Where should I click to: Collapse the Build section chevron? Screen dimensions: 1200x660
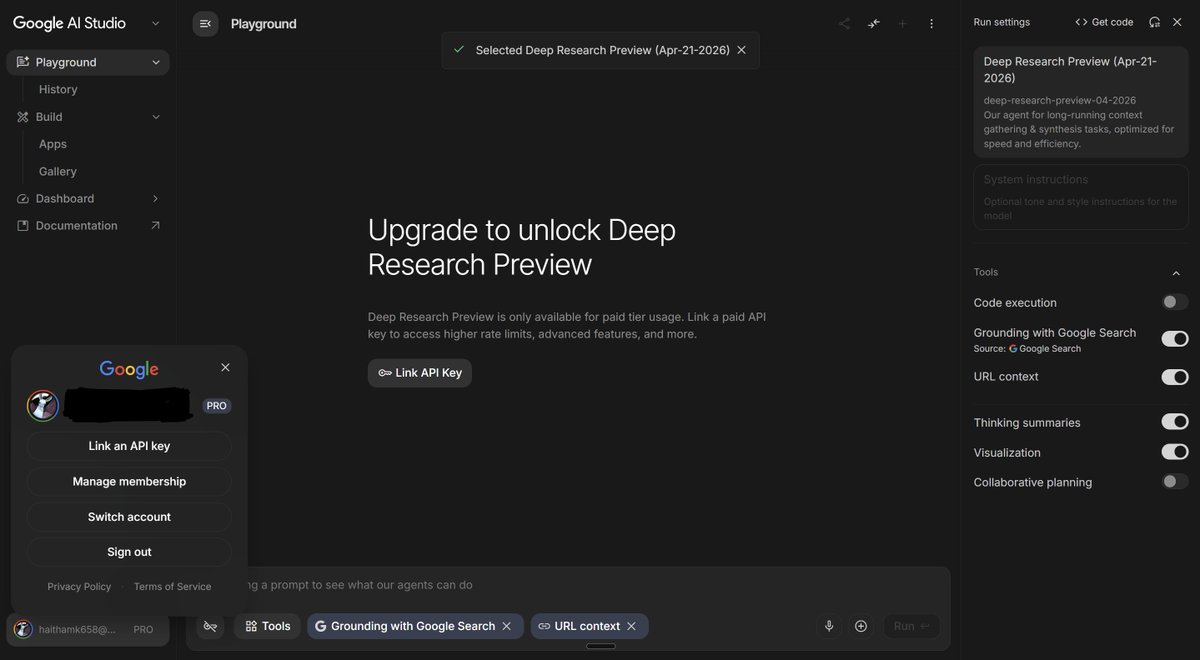(156, 117)
